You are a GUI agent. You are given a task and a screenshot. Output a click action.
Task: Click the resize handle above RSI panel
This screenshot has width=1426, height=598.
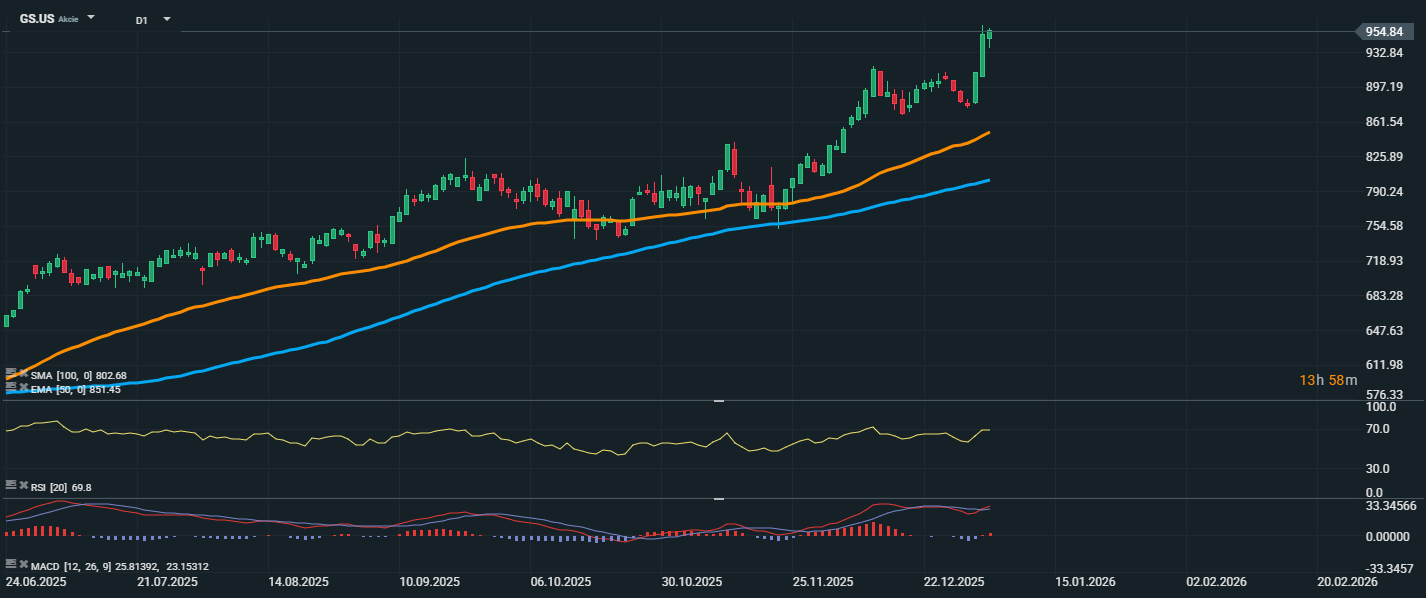(x=718, y=401)
